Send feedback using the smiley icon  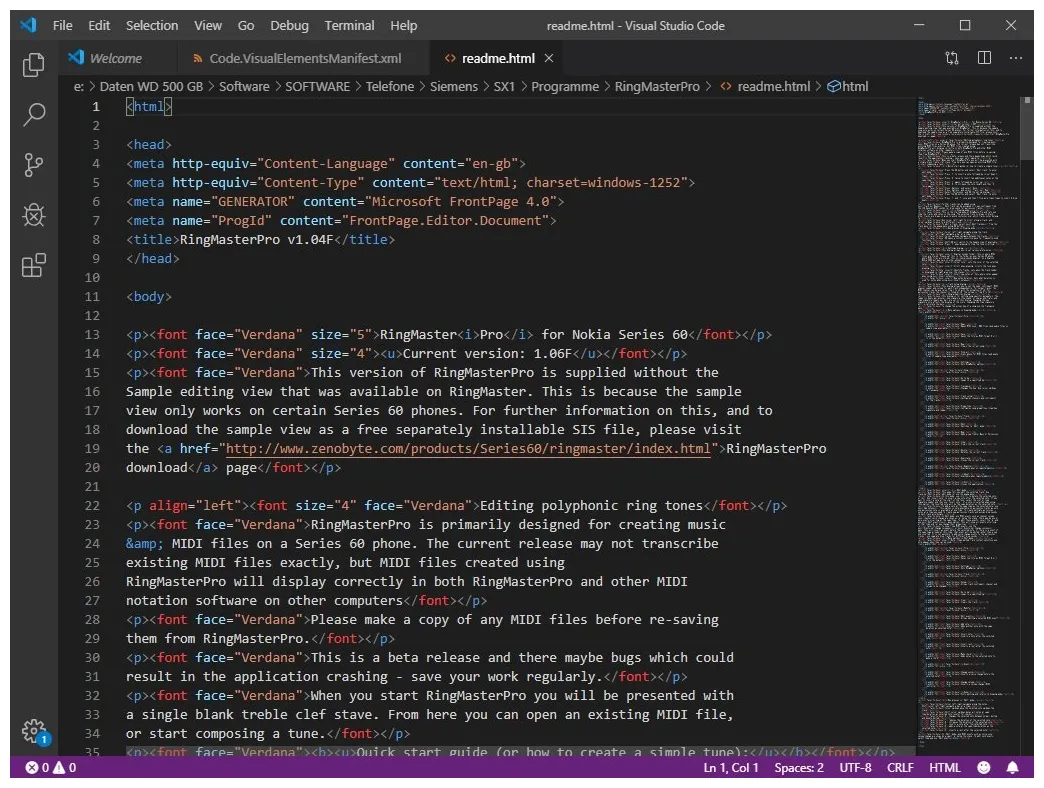point(983,767)
